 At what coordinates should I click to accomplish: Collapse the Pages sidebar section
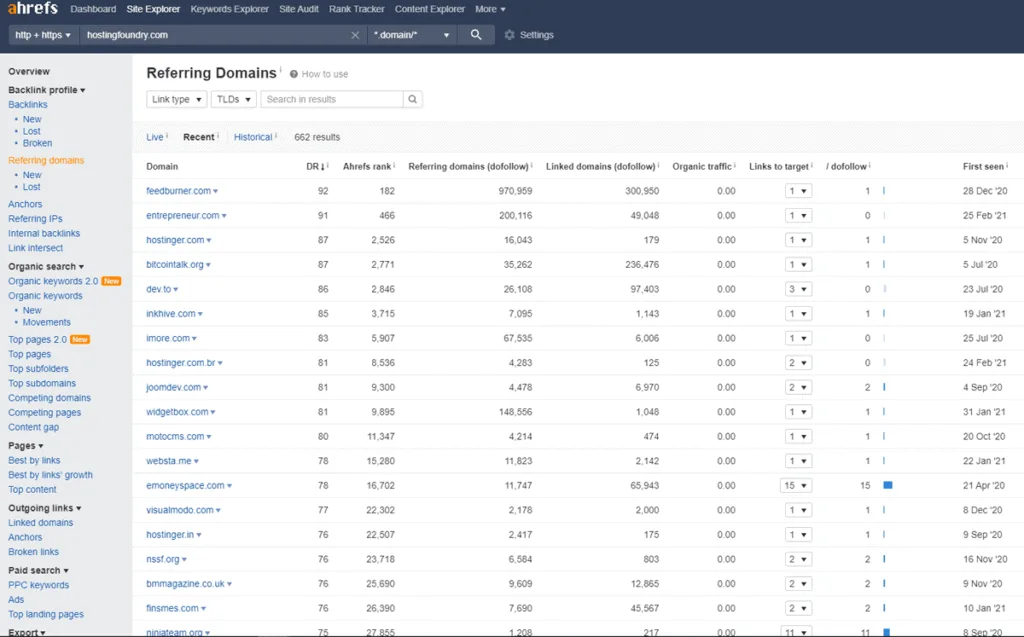coord(25,446)
